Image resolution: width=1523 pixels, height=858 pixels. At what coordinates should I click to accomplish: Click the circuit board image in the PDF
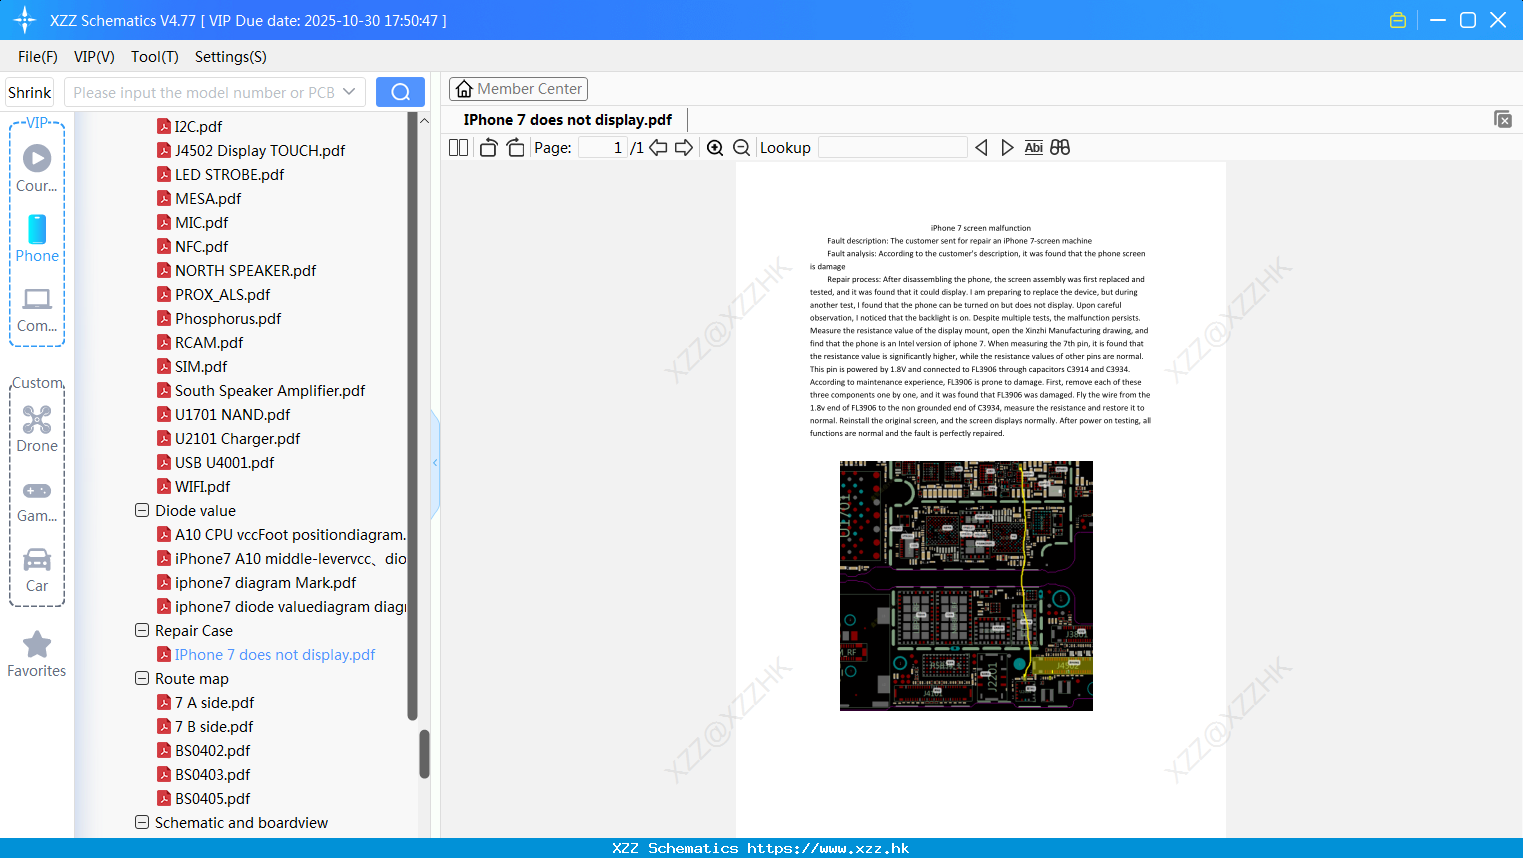(x=966, y=586)
